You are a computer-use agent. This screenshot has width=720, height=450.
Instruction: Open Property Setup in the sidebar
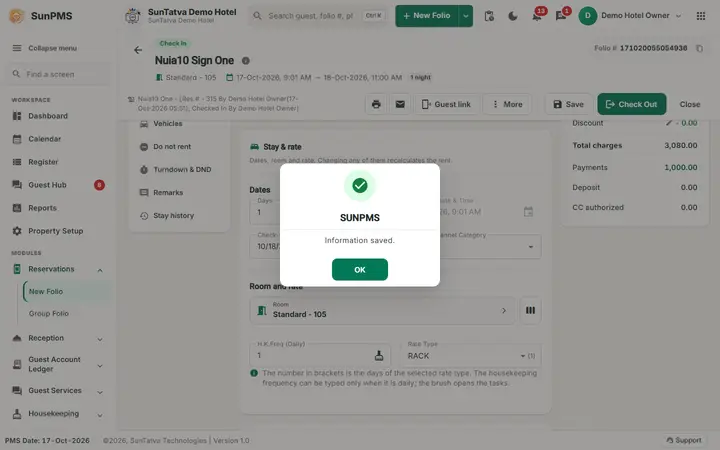57,231
